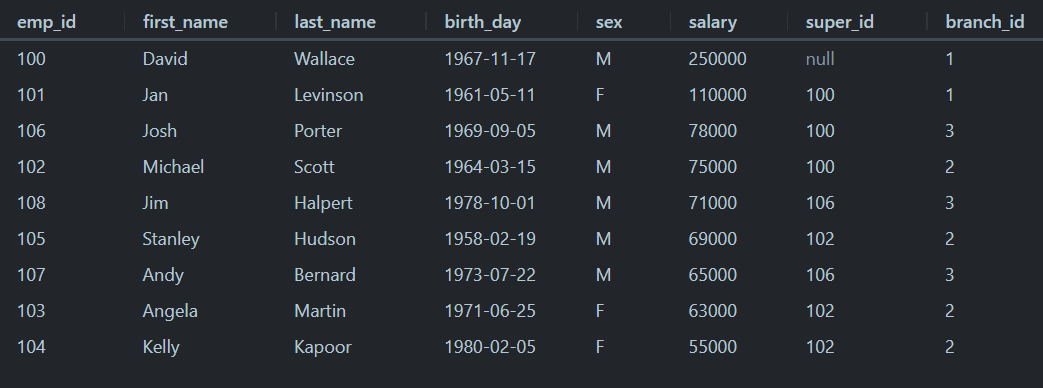Click the Halpert last name cell
The height and width of the screenshot is (388, 1043).
click(x=323, y=203)
